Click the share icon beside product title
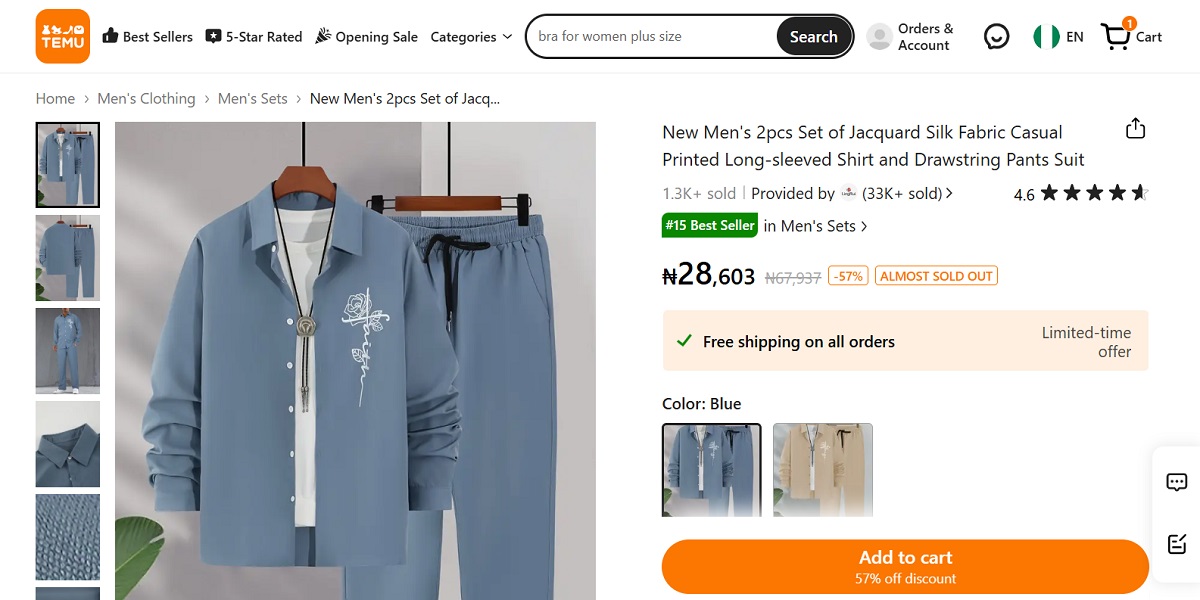 click(1135, 129)
